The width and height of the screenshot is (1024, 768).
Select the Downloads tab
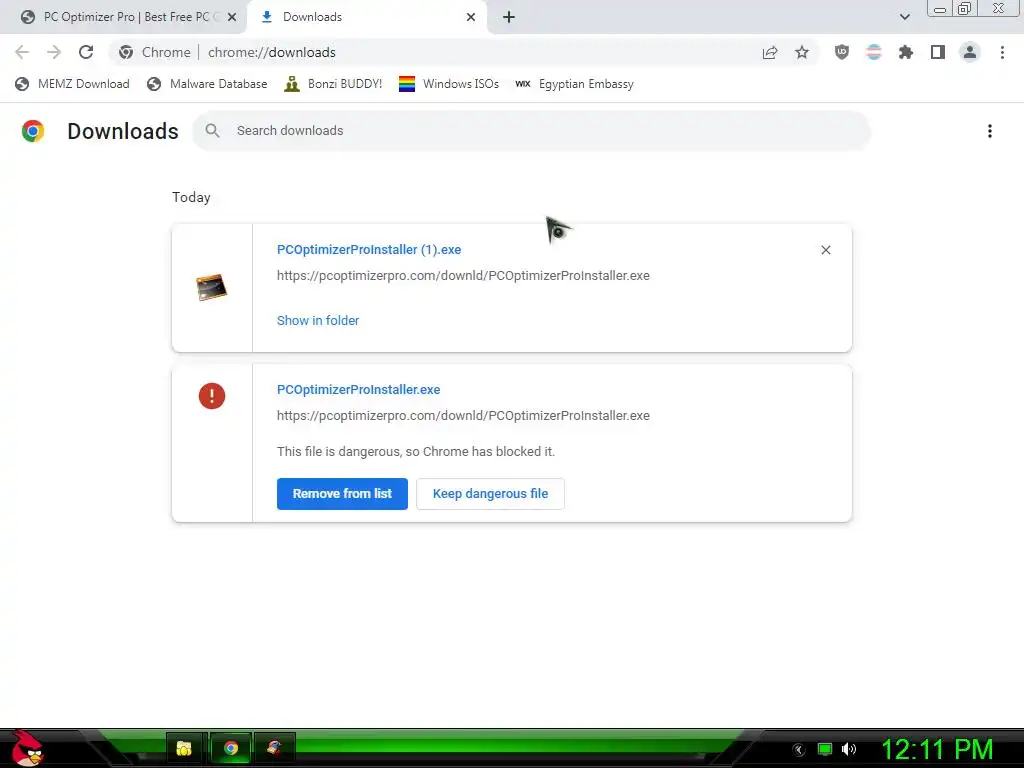pos(367,17)
